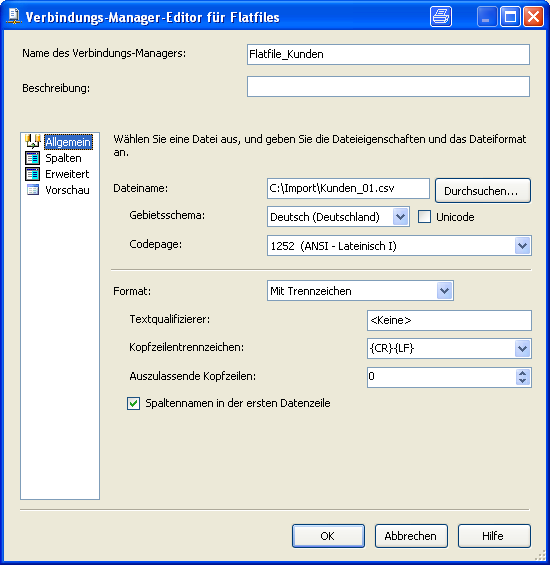Screen dimensions: 550x565
Task: Expand the Kopfzeilentrennzeichen dropdown
Action: (523, 348)
